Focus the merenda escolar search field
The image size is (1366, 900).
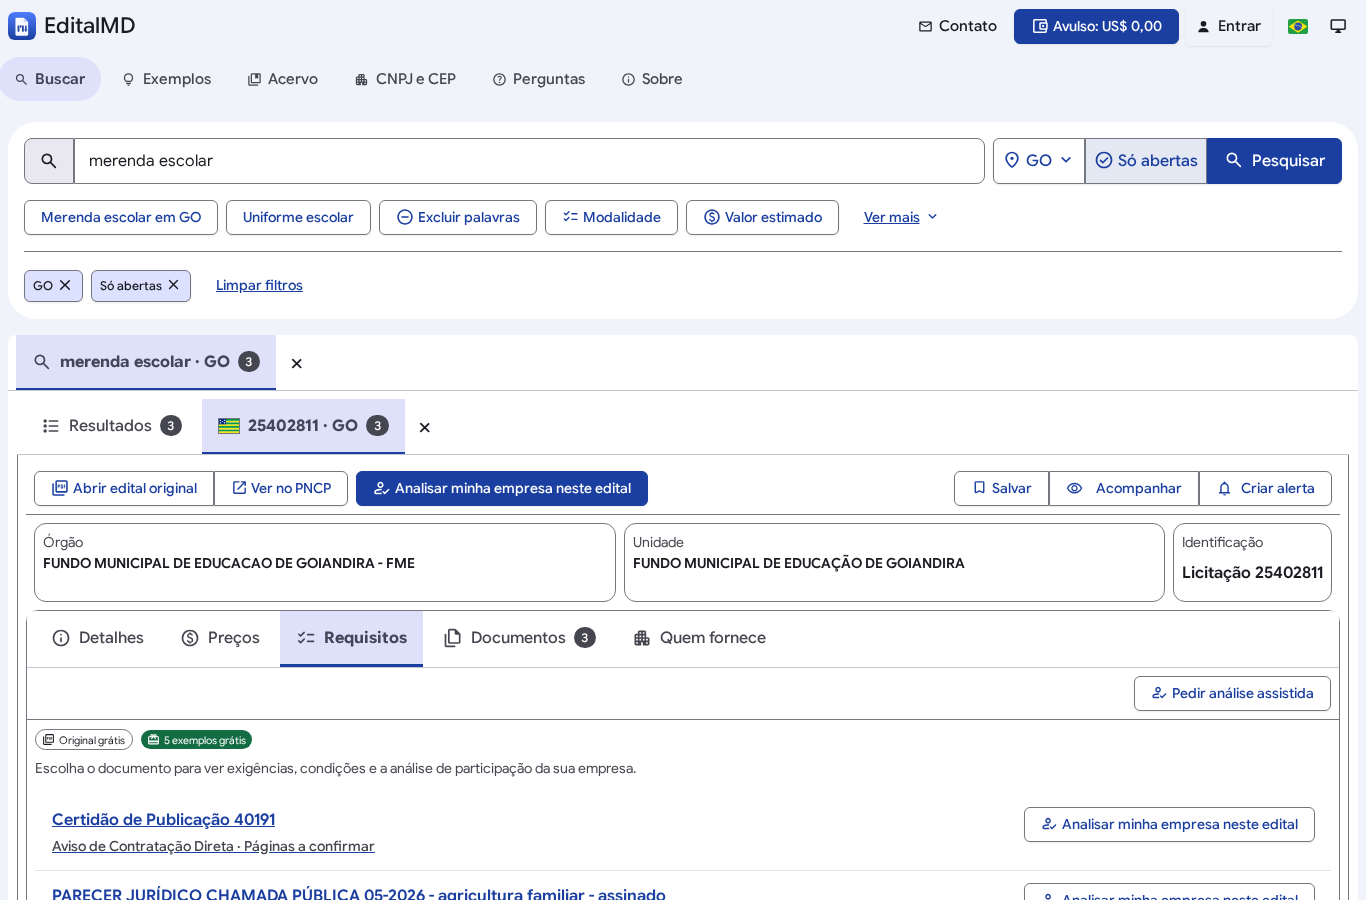point(529,161)
